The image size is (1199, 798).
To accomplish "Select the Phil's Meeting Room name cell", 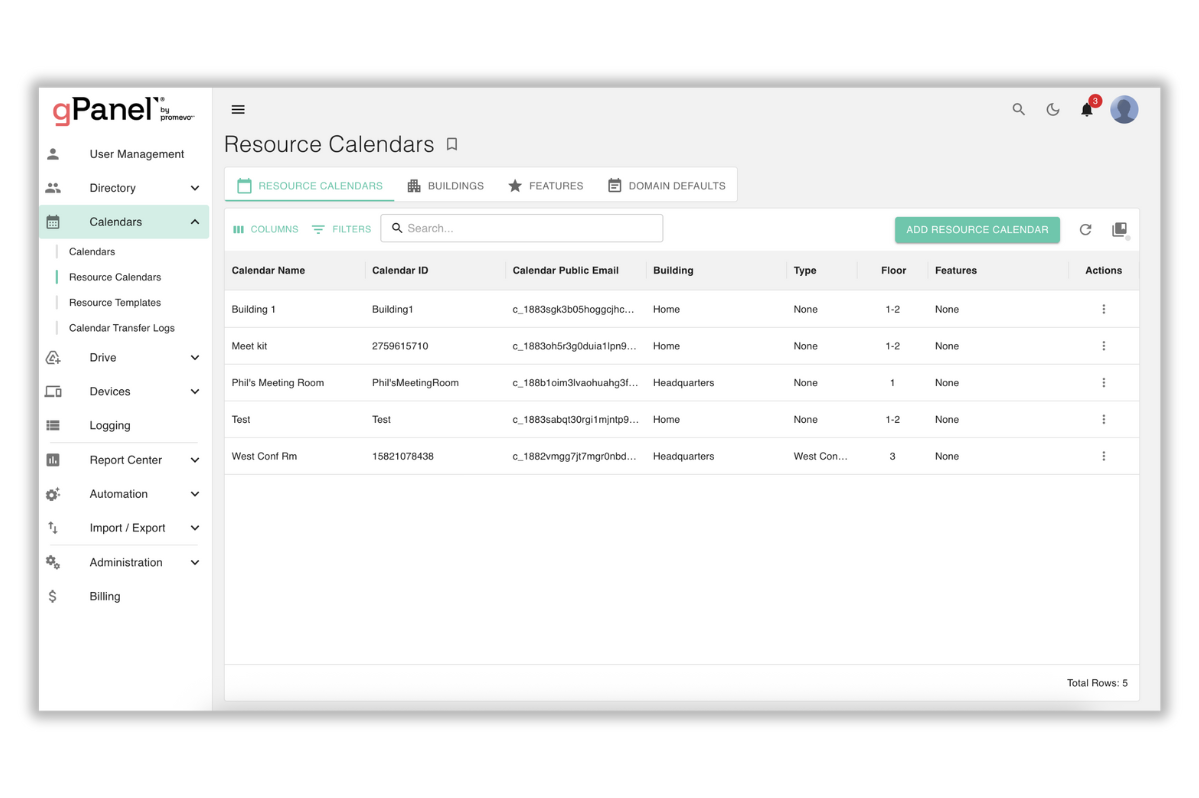I will pos(278,383).
